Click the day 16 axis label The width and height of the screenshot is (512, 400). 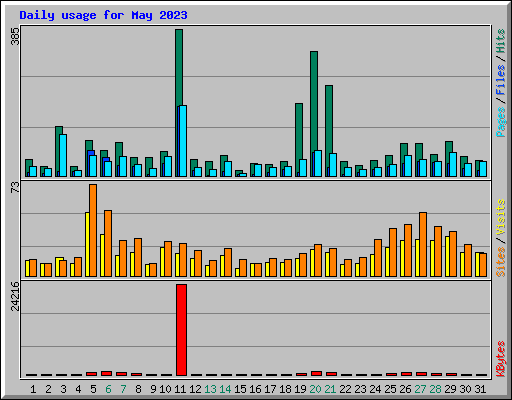click(x=255, y=389)
